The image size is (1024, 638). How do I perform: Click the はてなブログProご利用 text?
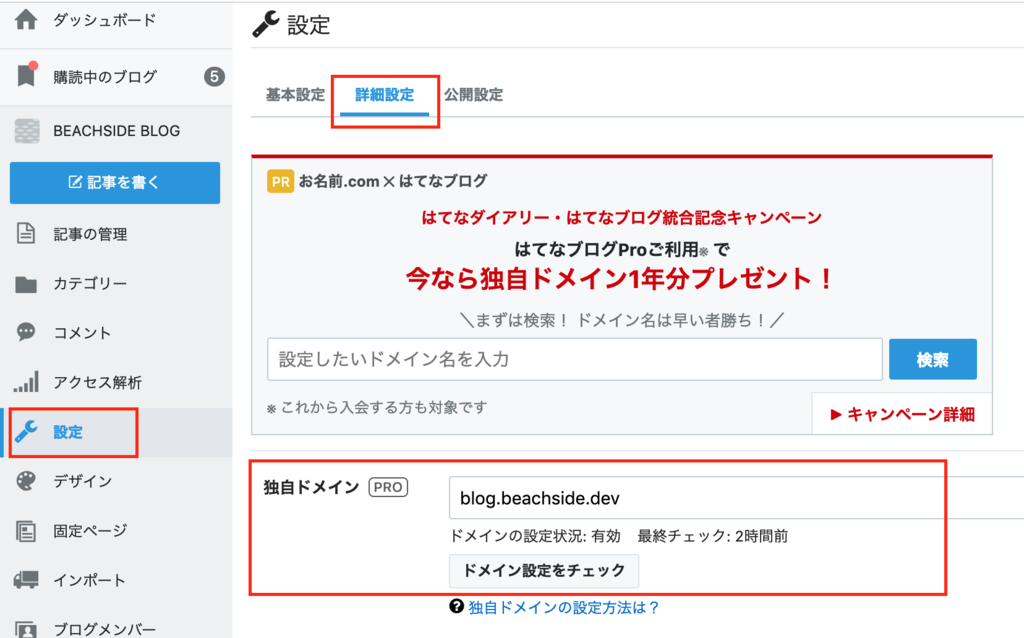point(606,249)
